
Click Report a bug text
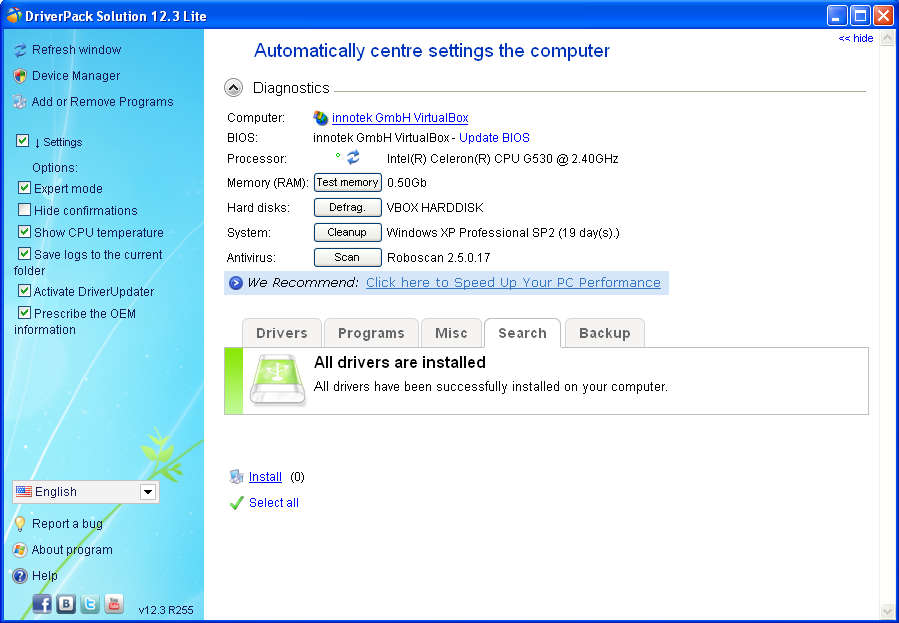(x=67, y=524)
